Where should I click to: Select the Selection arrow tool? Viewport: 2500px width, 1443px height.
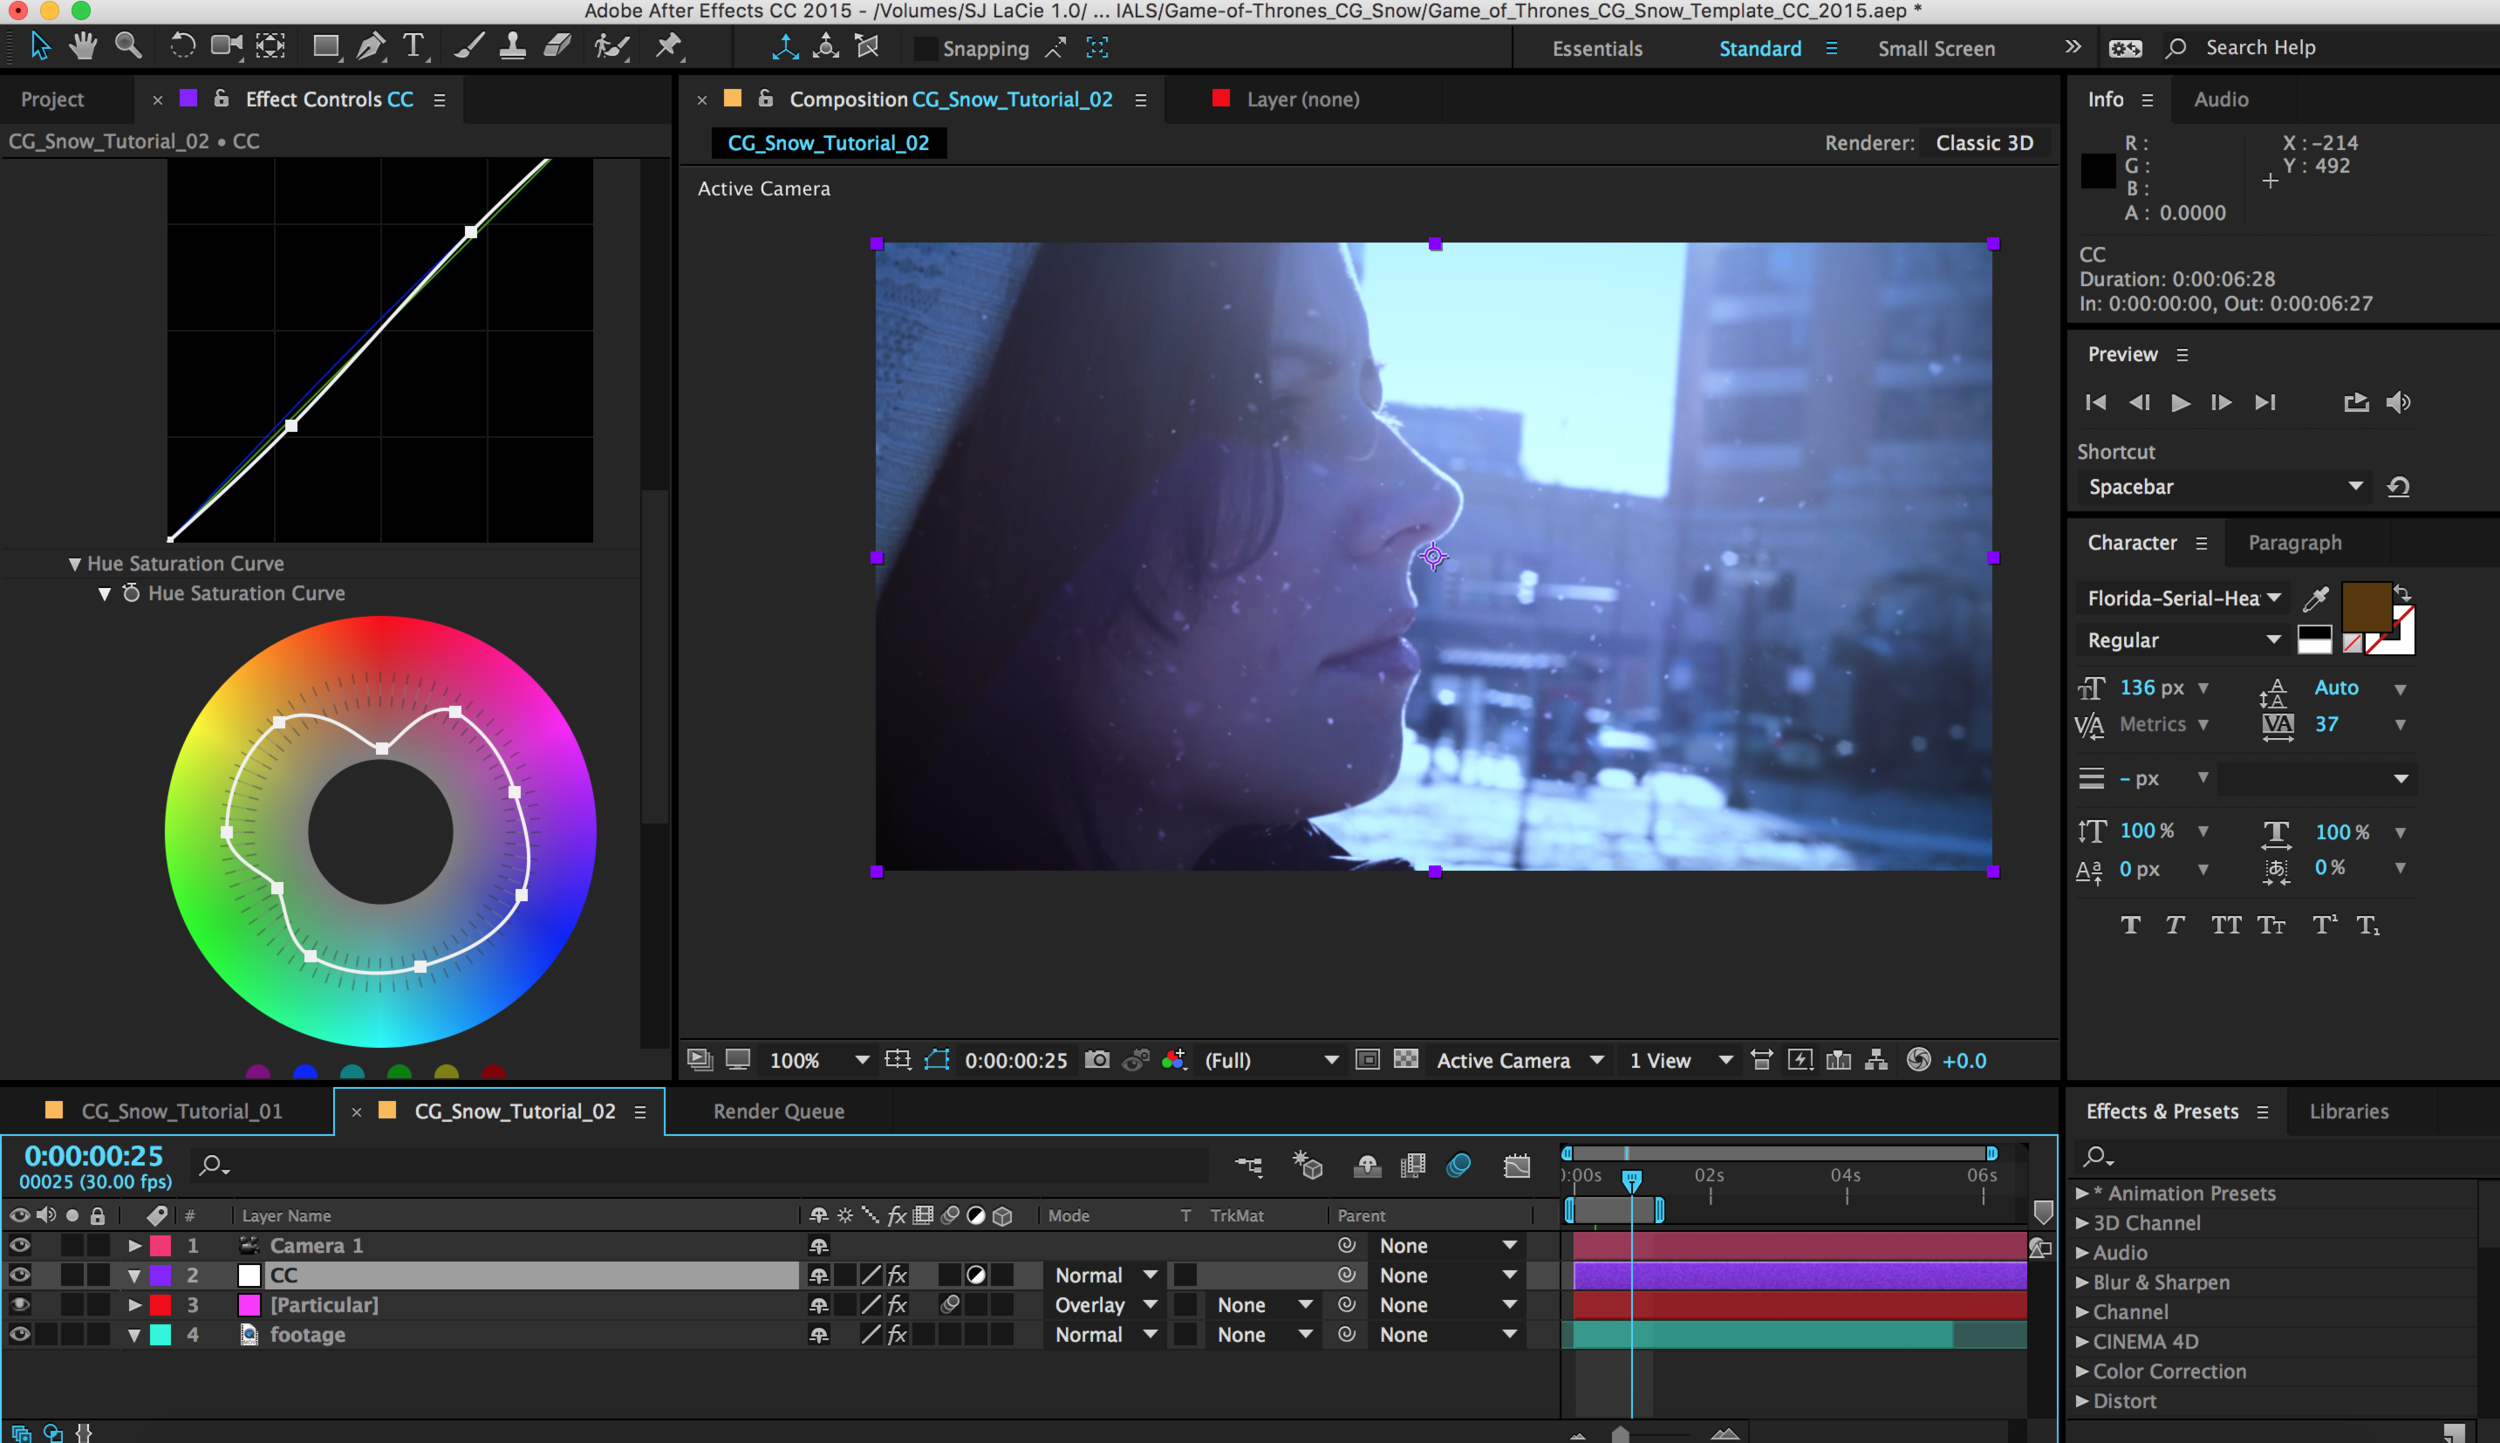(x=40, y=46)
